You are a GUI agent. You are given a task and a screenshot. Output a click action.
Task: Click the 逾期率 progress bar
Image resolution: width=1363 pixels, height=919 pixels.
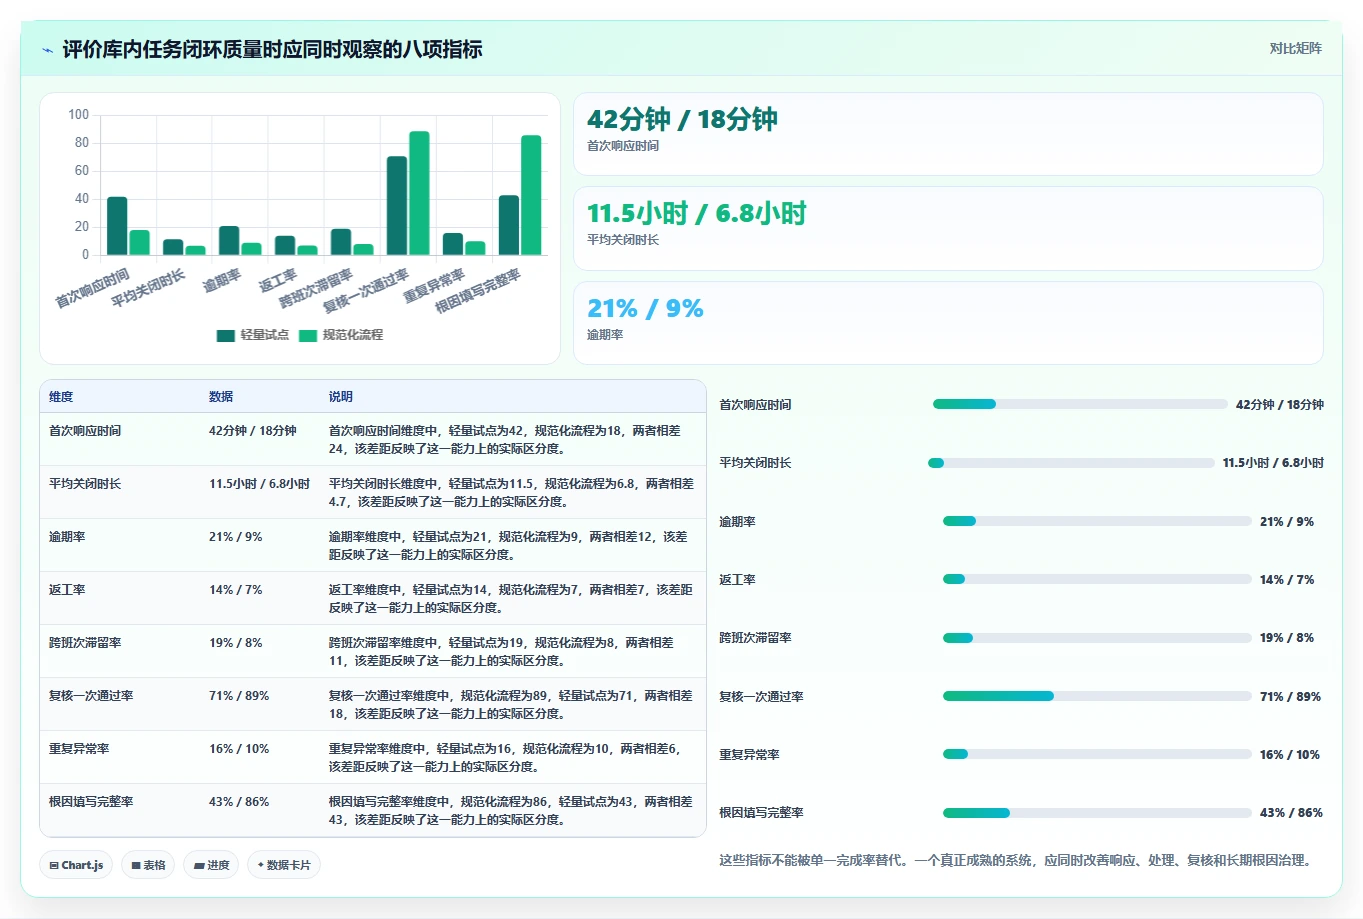1097,521
